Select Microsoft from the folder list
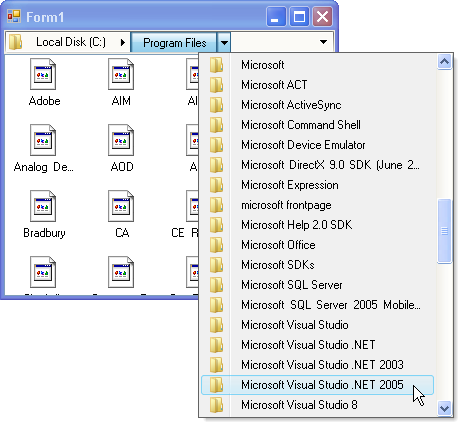This screenshot has height=422, width=458. (x=318, y=65)
